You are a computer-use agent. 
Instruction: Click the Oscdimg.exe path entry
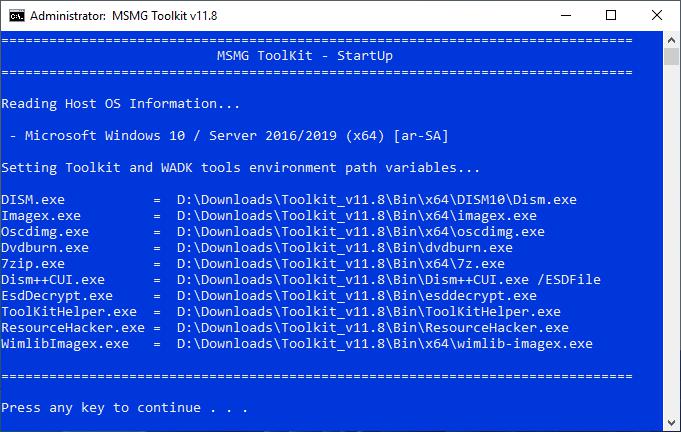click(x=273, y=232)
